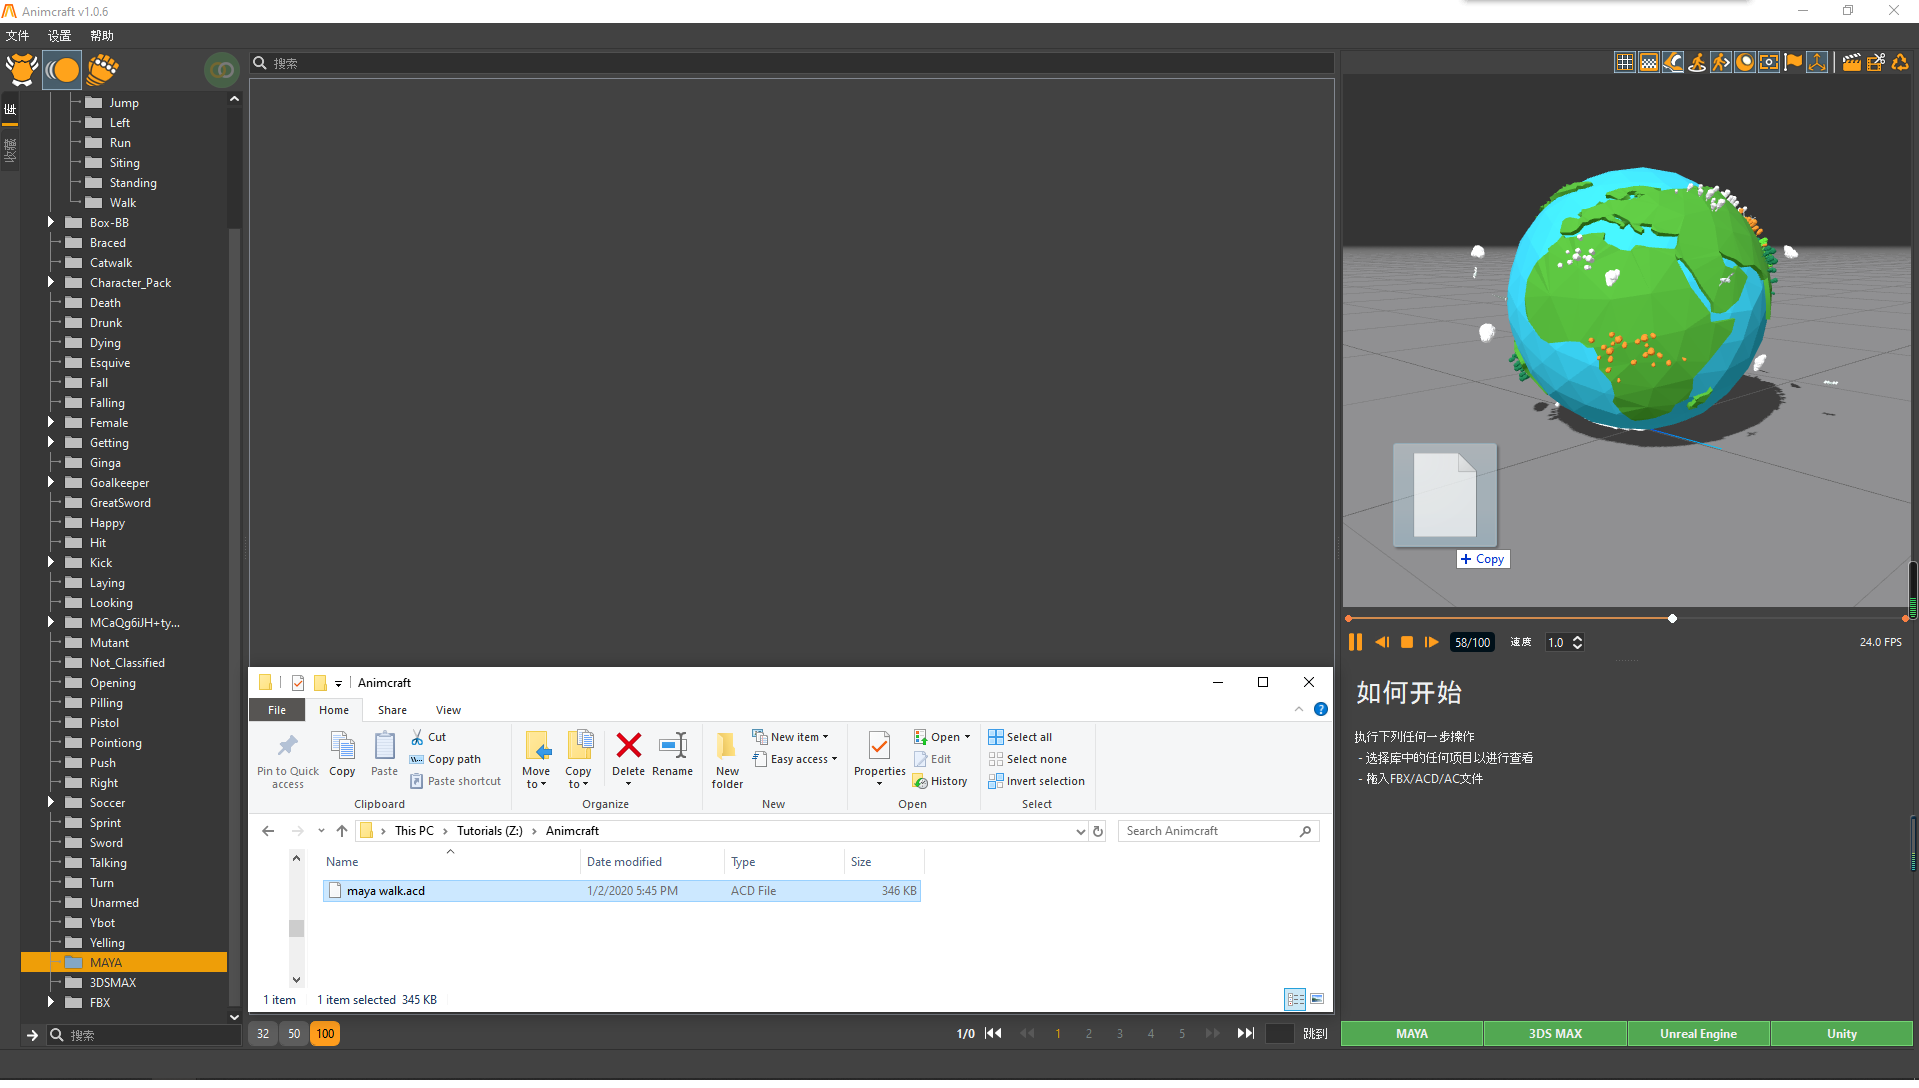This screenshot has height=1088, width=1919.
Task: Click the New folder icon
Action: [x=727, y=746]
